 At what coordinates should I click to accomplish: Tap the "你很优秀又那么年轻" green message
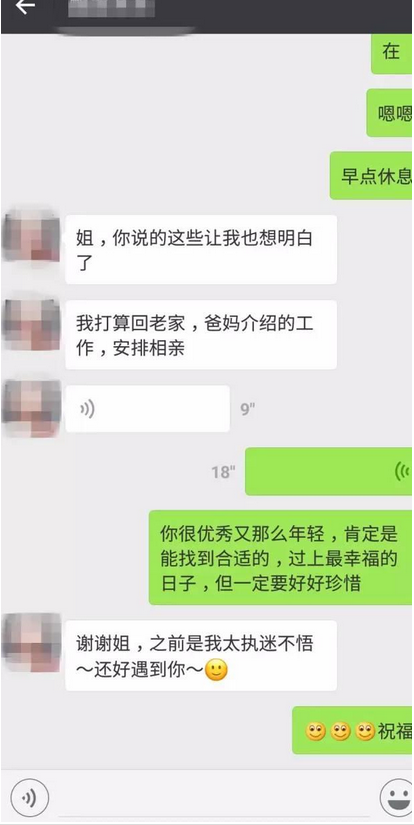click(281, 558)
